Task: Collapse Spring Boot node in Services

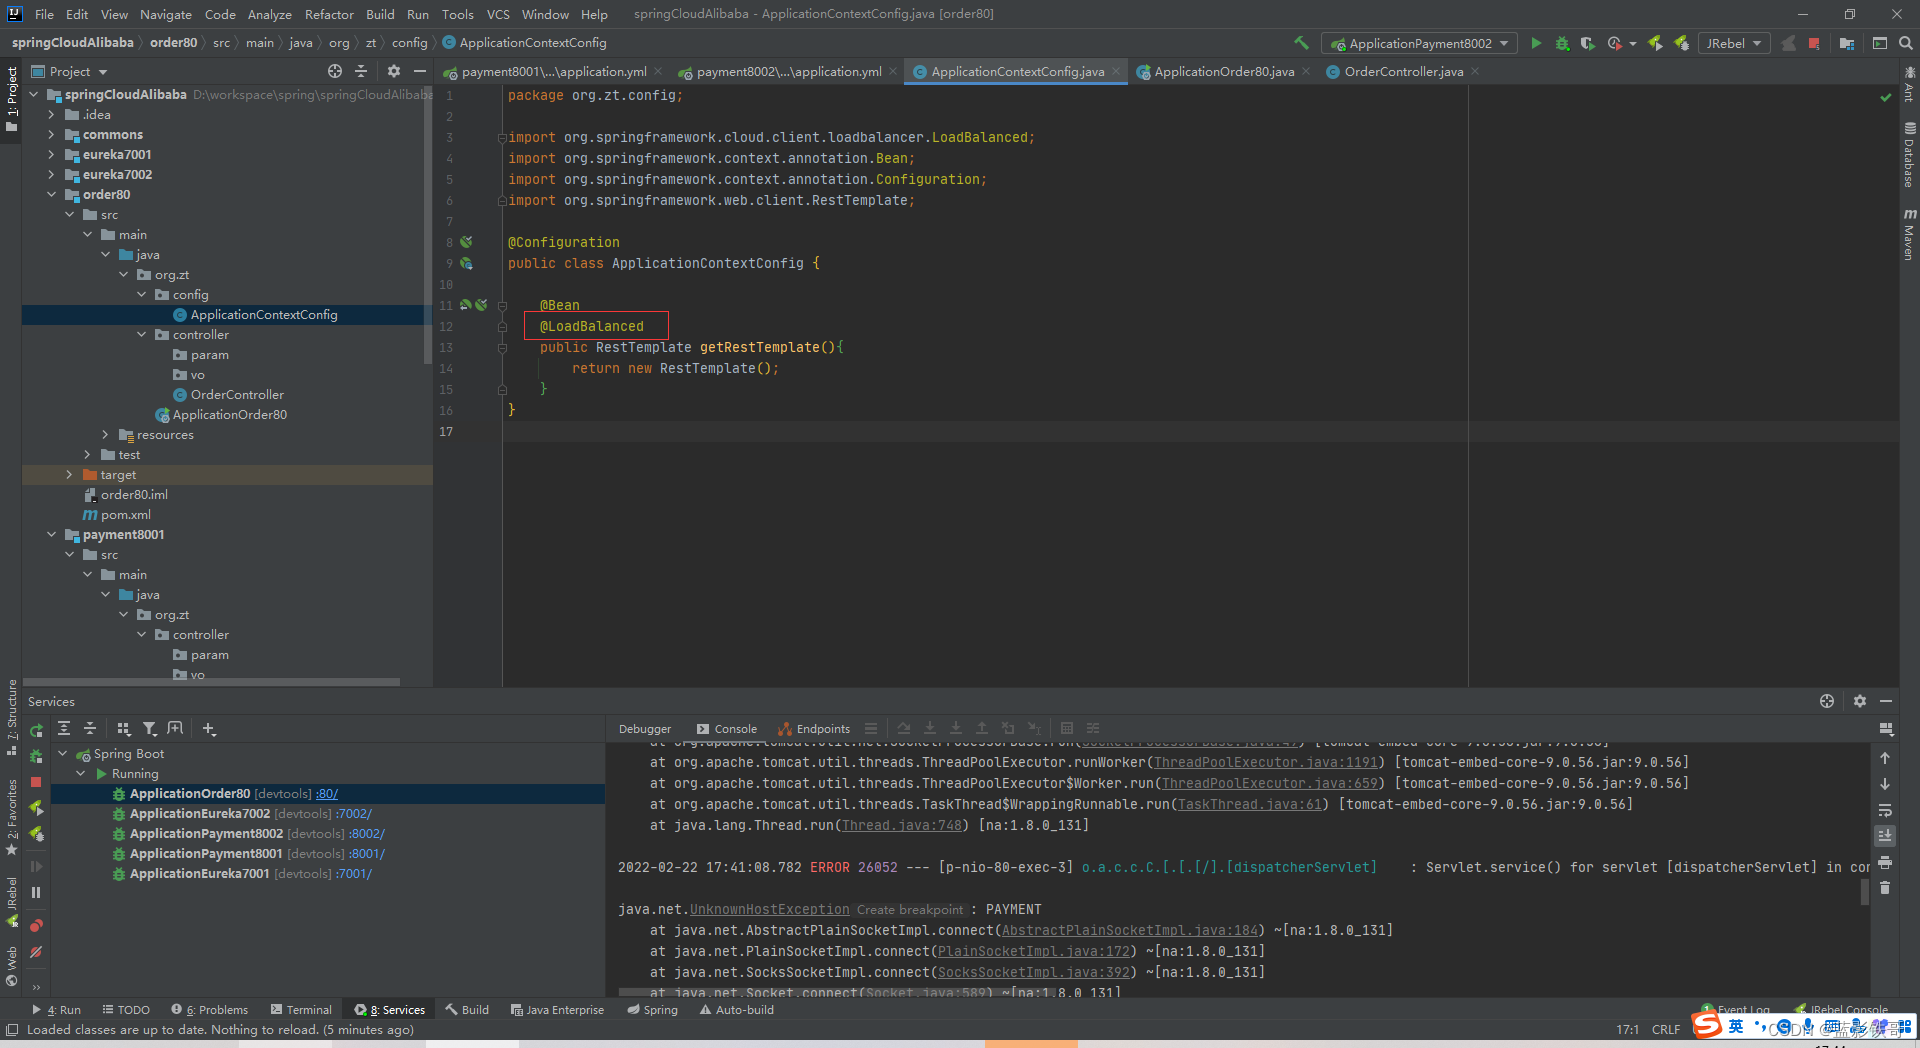Action: click(x=63, y=753)
